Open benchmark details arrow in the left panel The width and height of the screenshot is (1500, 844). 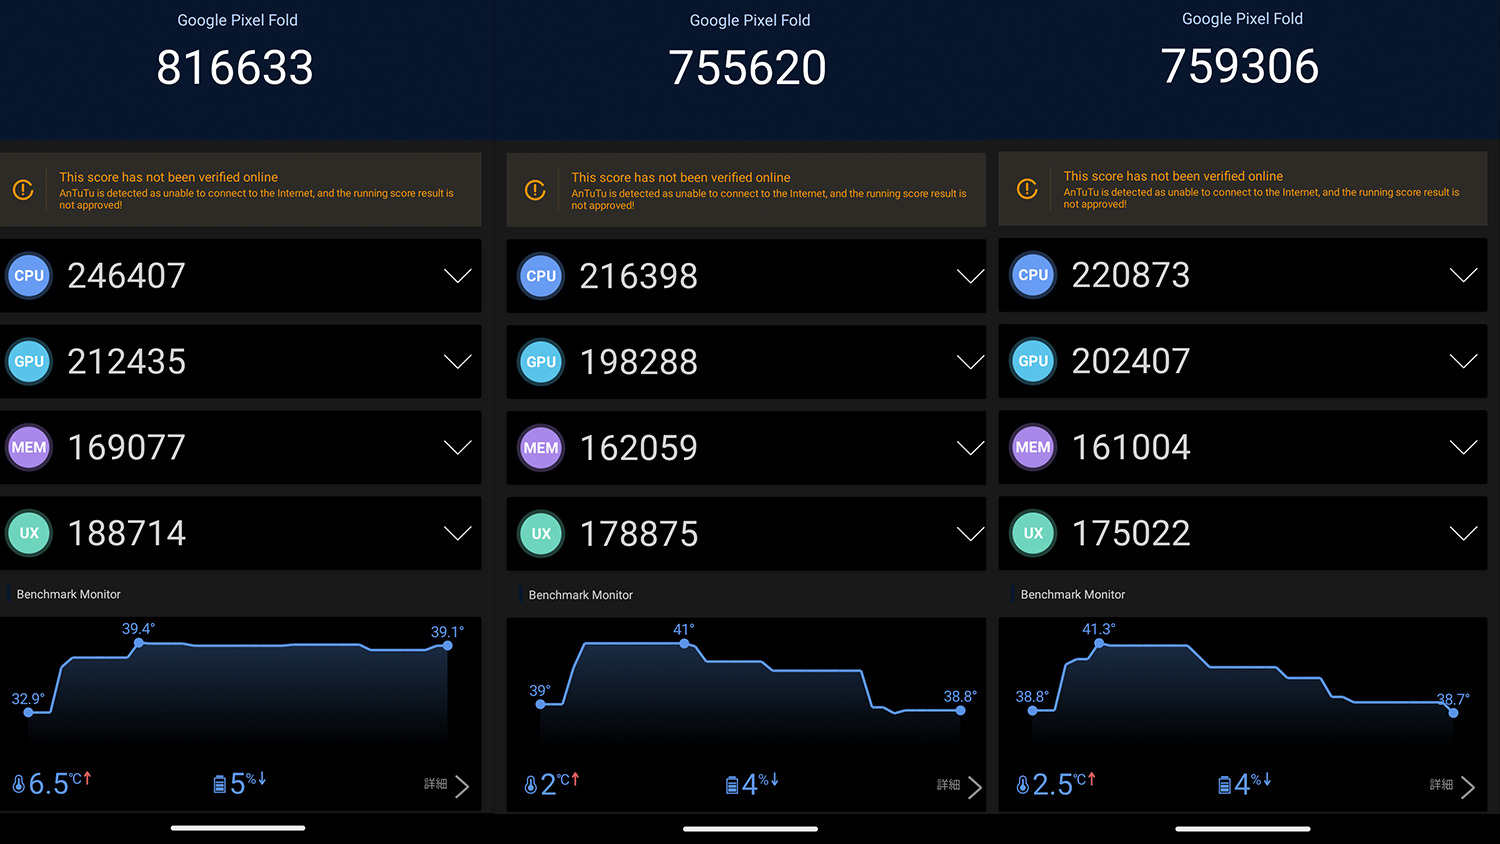click(461, 787)
